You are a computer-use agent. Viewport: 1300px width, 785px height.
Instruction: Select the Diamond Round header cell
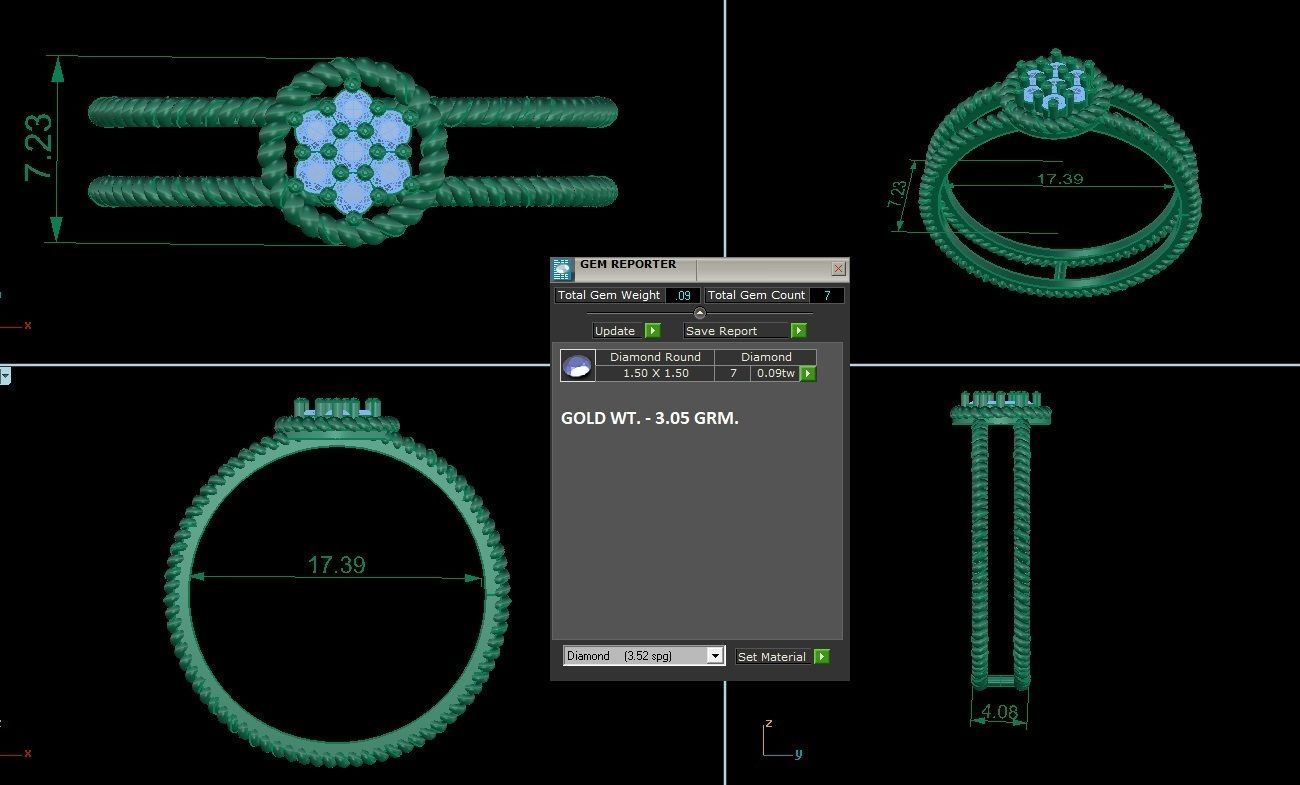pos(655,357)
